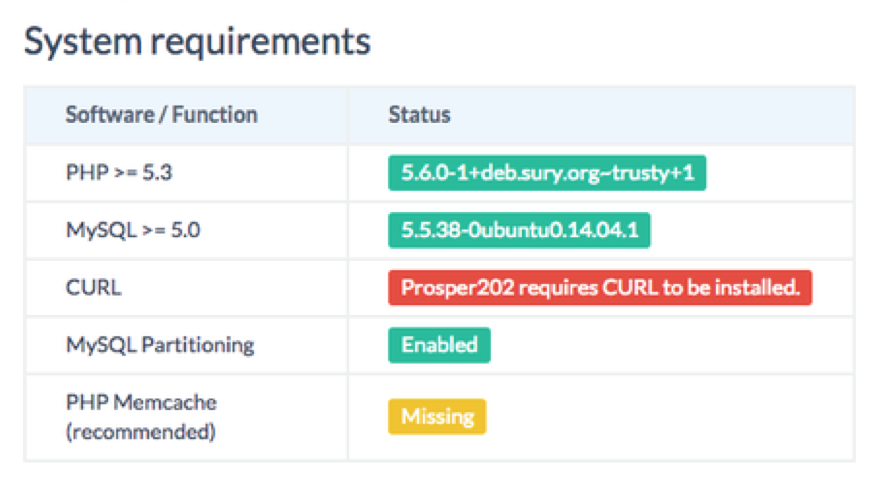
Task: Select the CURL row label
Action: (93, 288)
